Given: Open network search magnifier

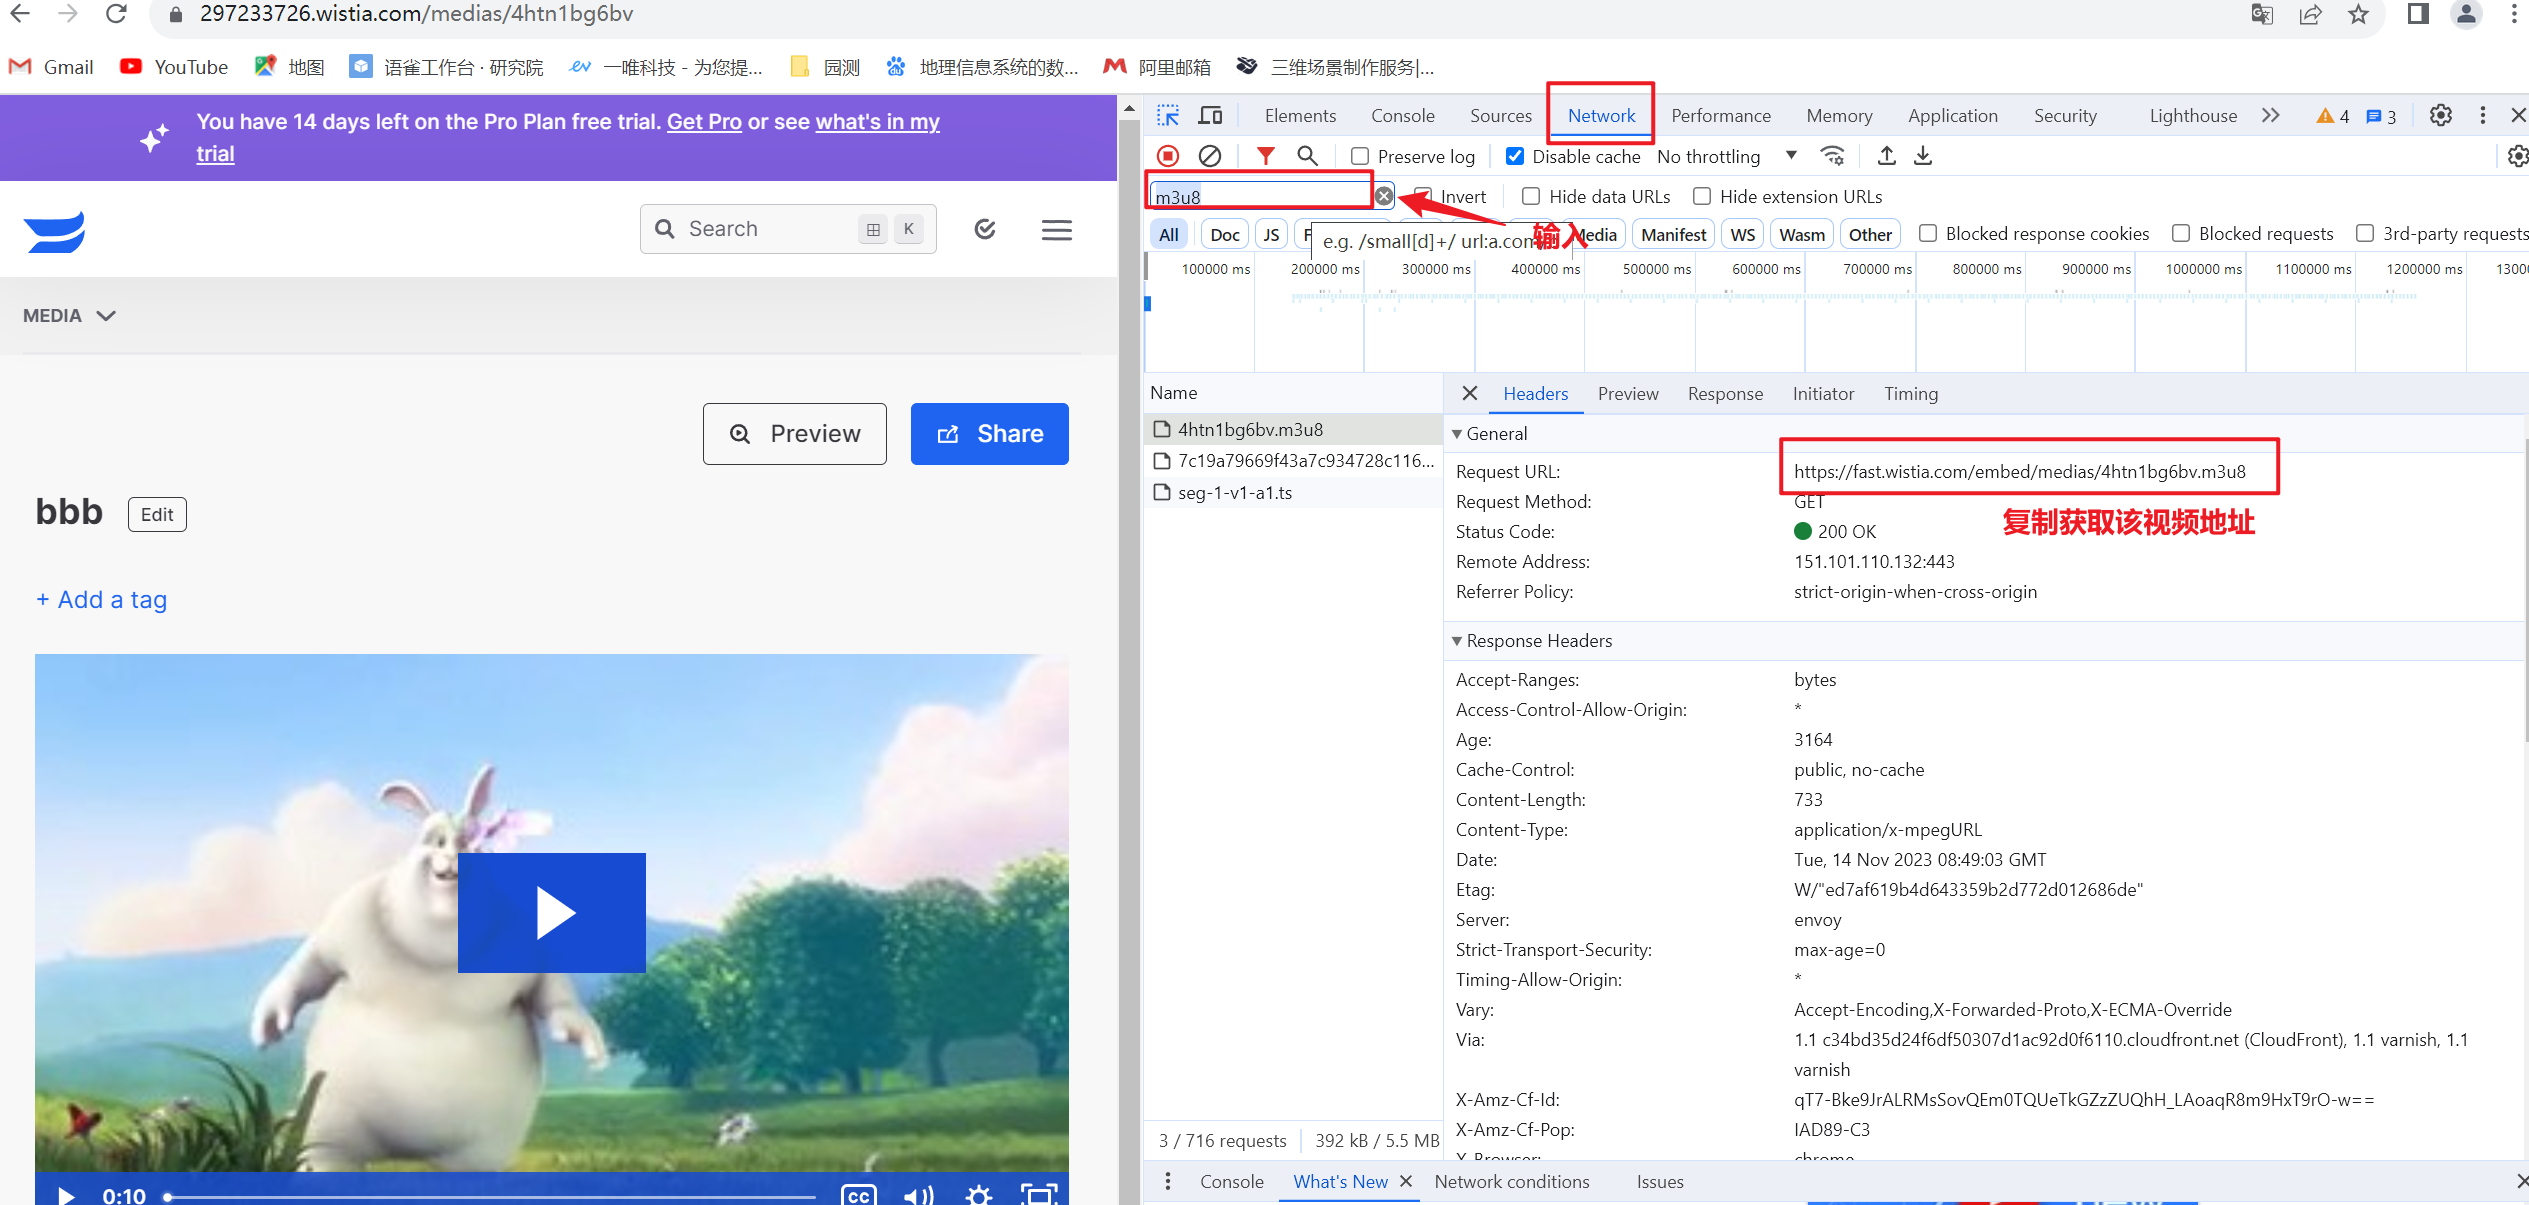Looking at the screenshot, I should click(1307, 156).
